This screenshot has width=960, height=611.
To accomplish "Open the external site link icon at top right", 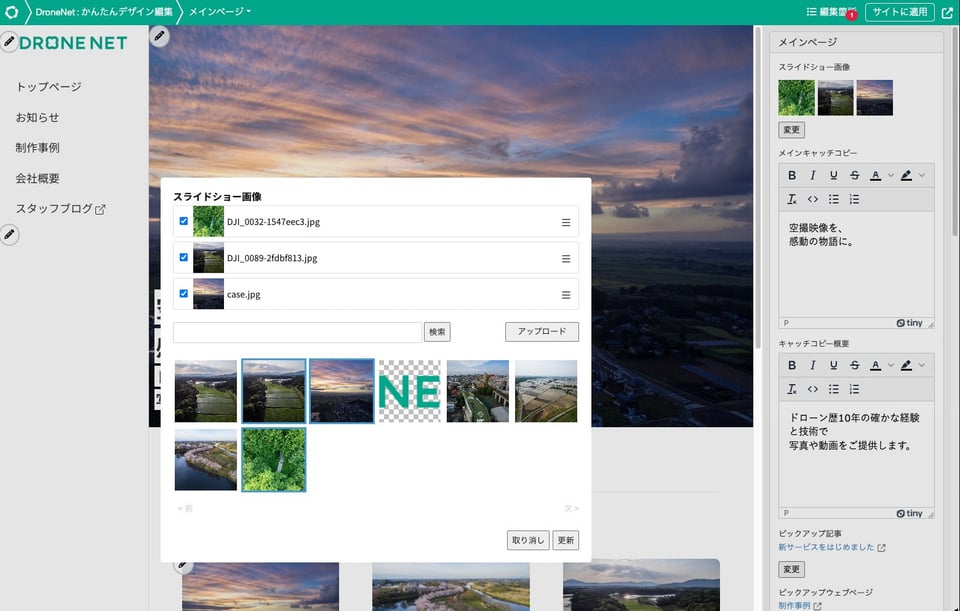I will pos(947,12).
